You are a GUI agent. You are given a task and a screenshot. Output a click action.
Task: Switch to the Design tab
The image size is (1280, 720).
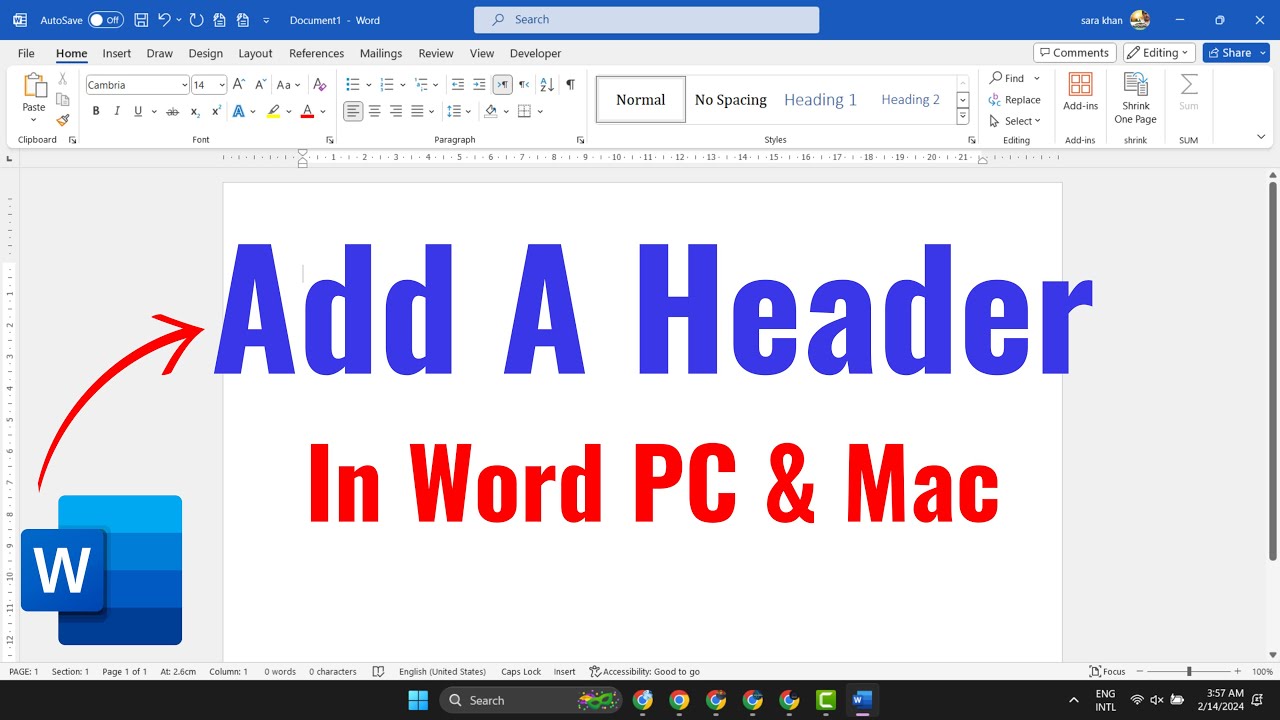click(x=206, y=53)
